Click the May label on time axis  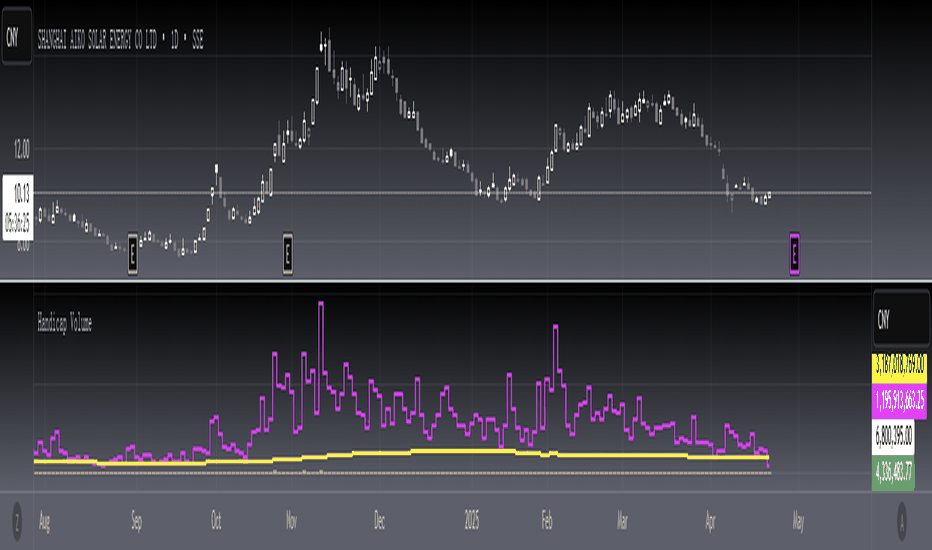click(798, 521)
